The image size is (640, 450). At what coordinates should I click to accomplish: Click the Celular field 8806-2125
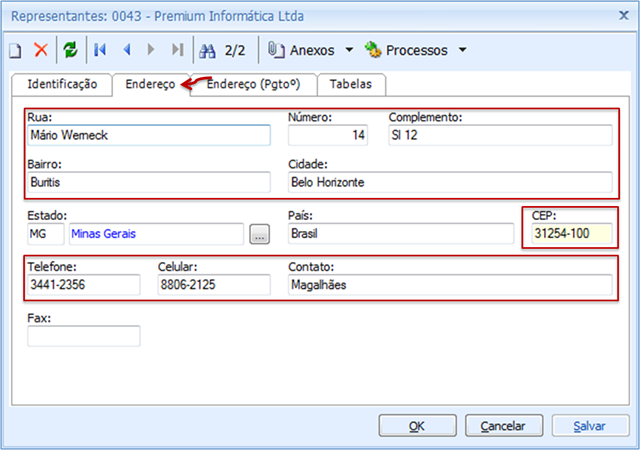214,285
